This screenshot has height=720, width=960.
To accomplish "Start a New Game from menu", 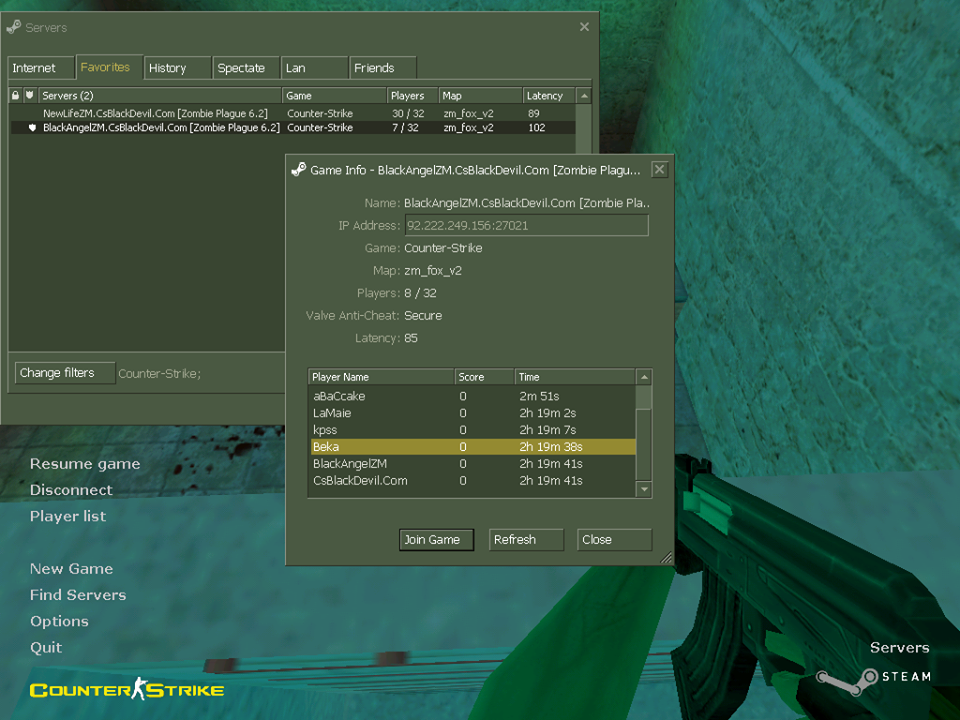I will pyautogui.click(x=72, y=569).
